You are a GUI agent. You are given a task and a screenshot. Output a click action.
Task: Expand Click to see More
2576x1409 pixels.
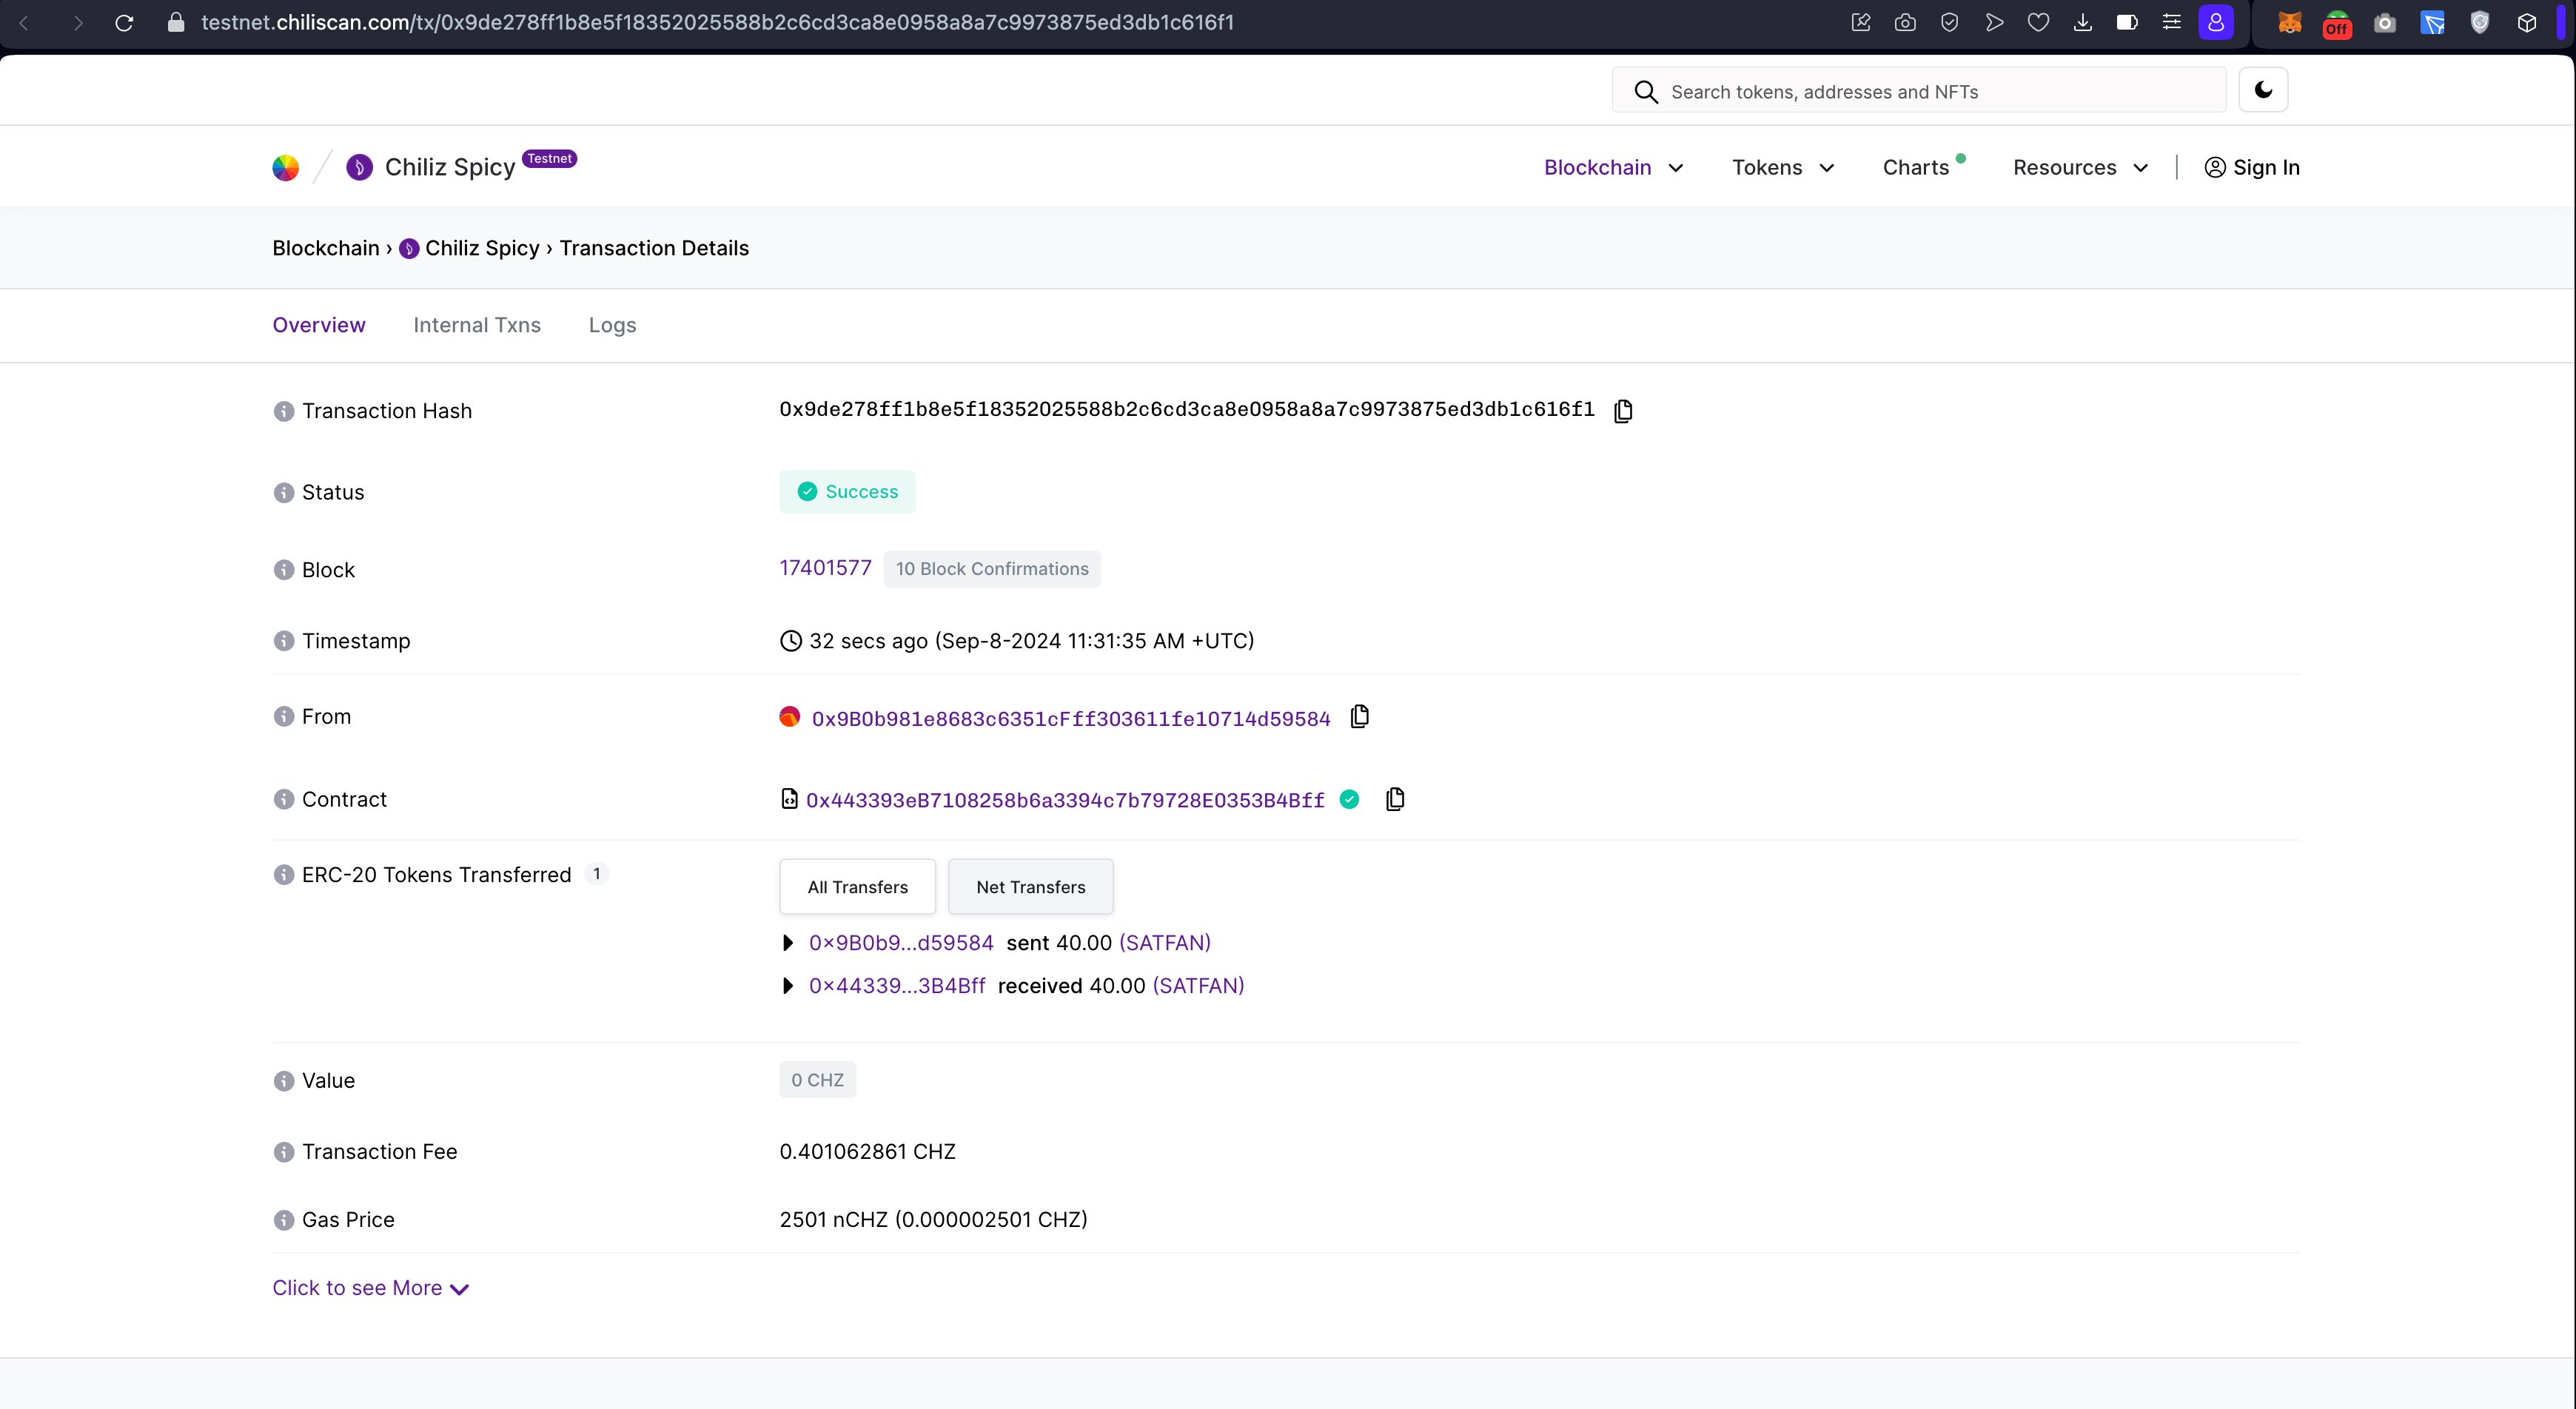[371, 1288]
